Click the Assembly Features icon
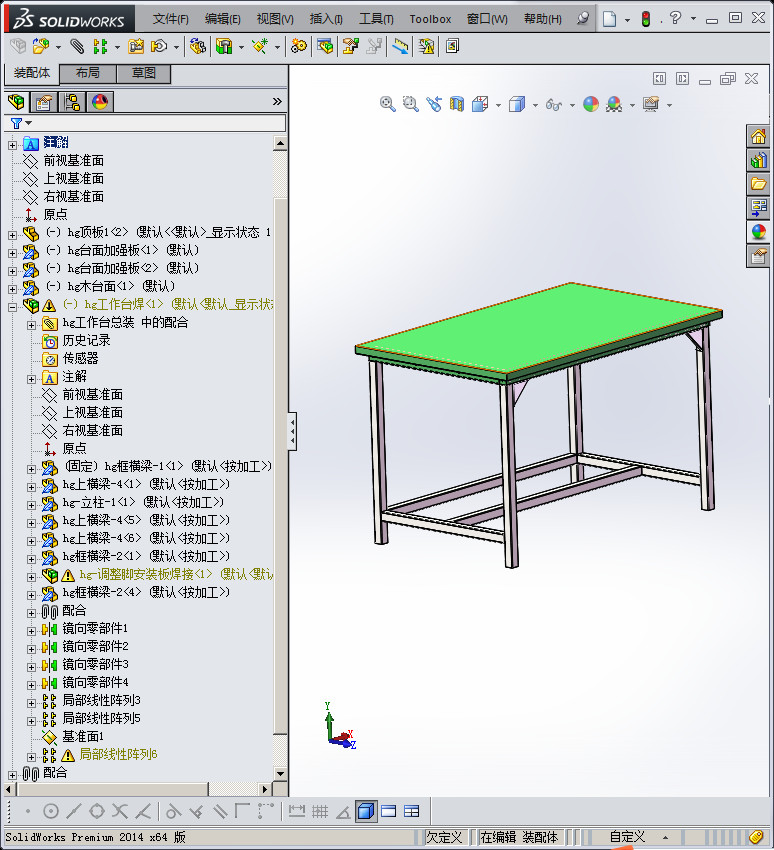This screenshot has width=774, height=850. point(224,47)
